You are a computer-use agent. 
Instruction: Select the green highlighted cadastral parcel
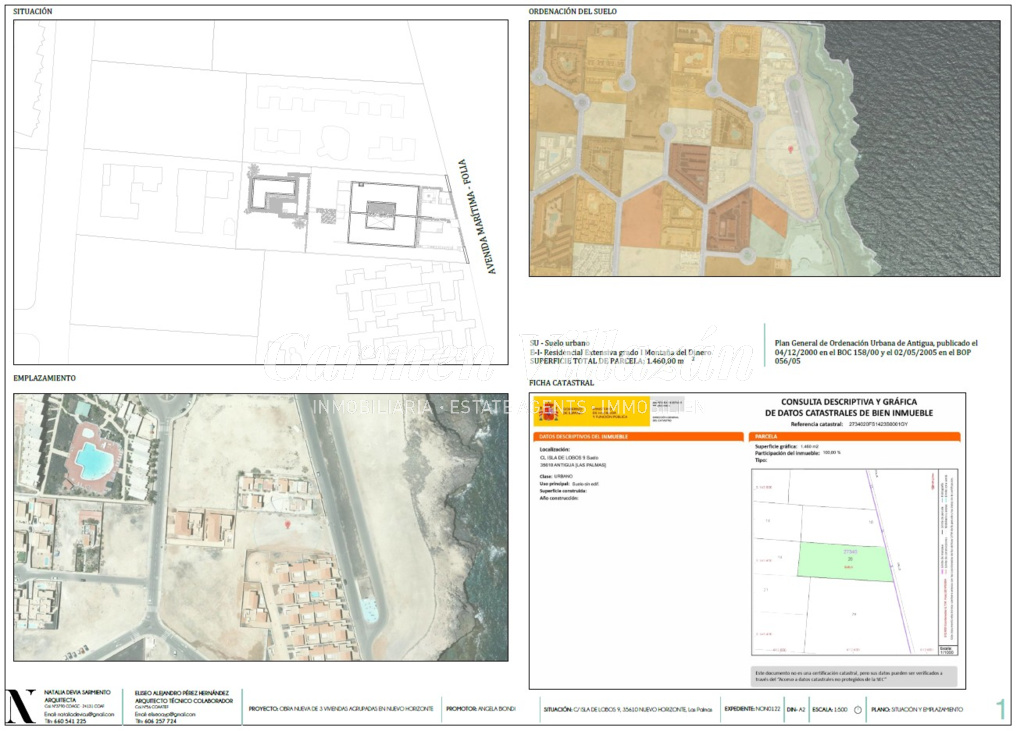[843, 563]
